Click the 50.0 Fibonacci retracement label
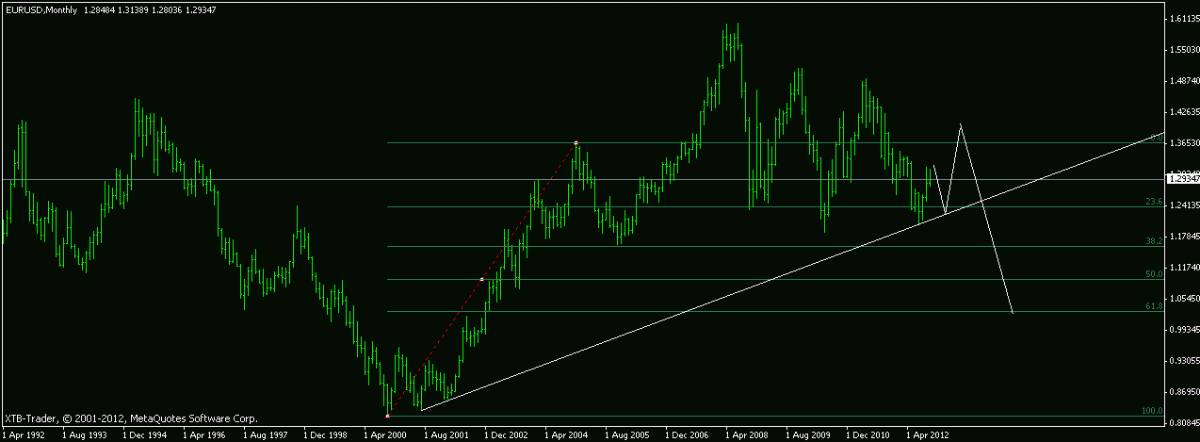1200x442 pixels. click(x=1151, y=273)
